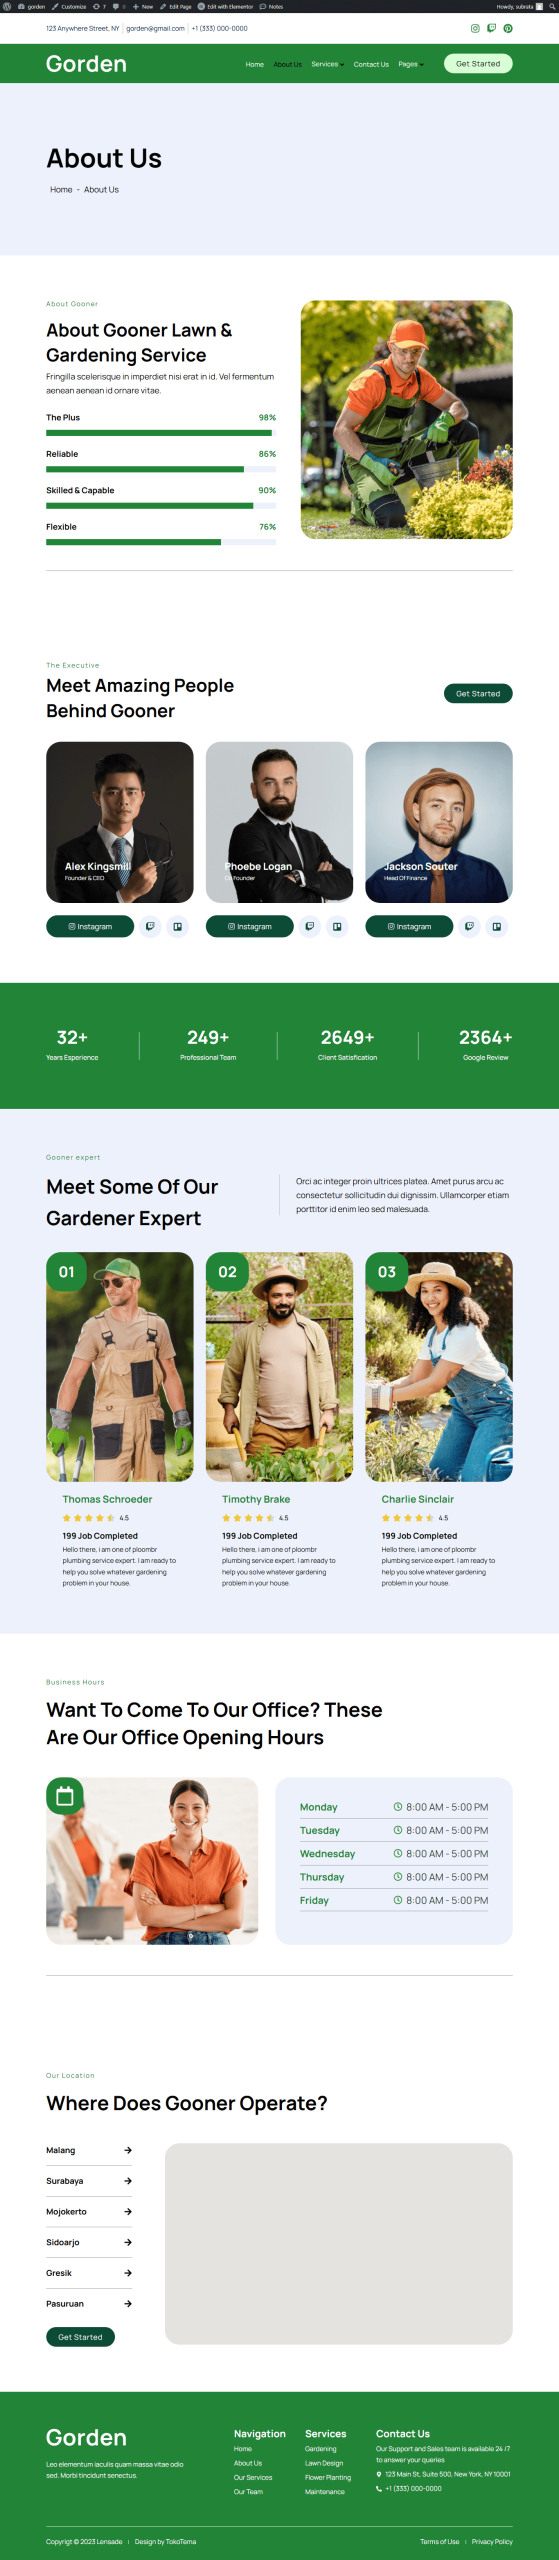Click the Twitch icon in top bar

point(491,28)
